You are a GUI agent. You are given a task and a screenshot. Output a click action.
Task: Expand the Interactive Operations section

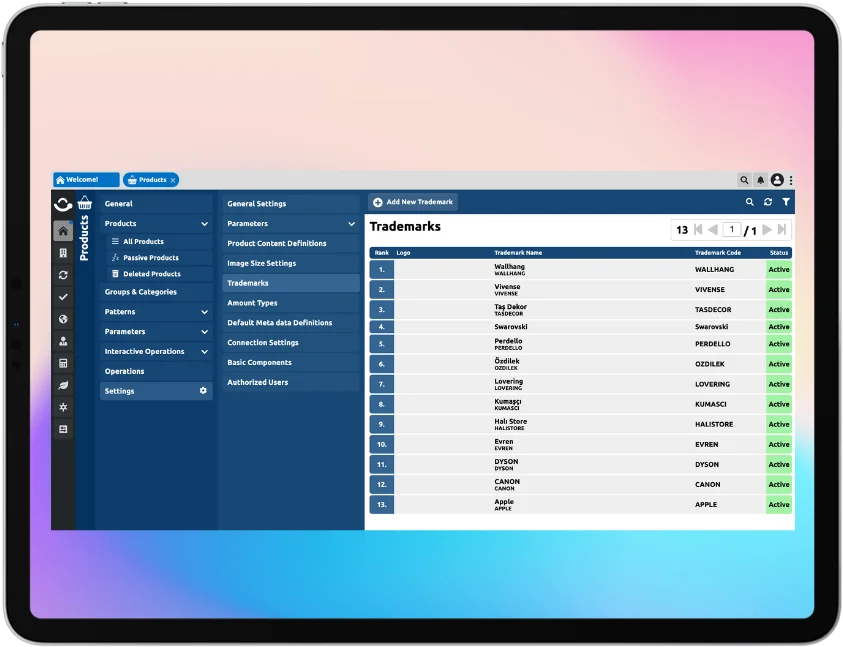(204, 352)
